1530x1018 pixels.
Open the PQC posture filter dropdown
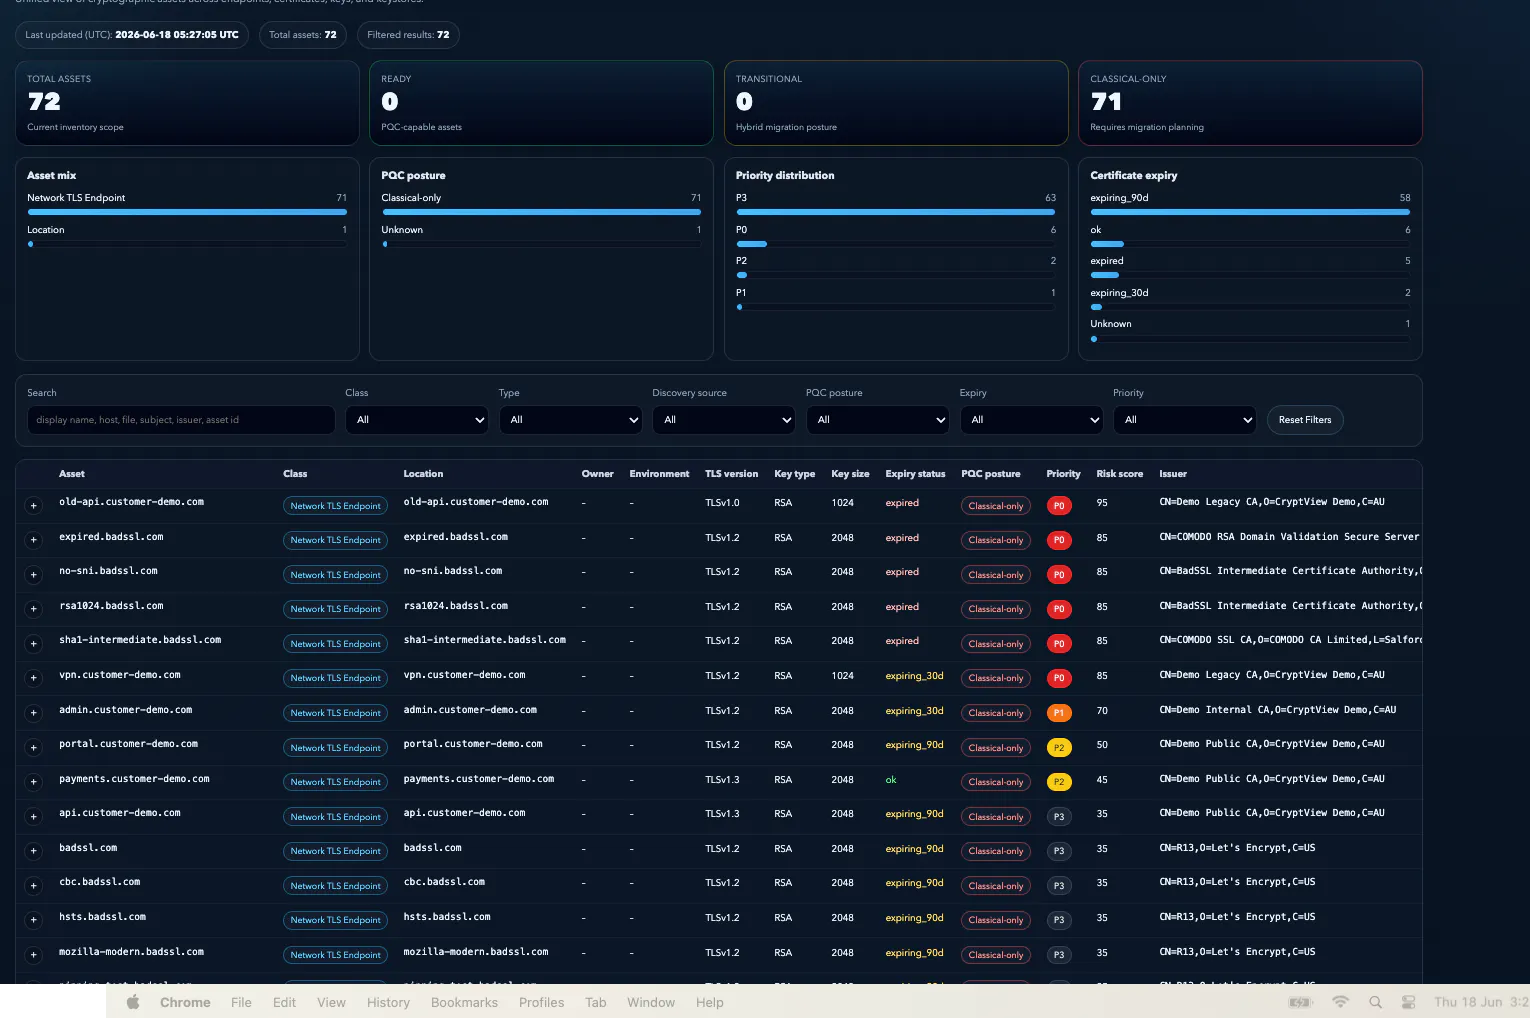pos(877,420)
